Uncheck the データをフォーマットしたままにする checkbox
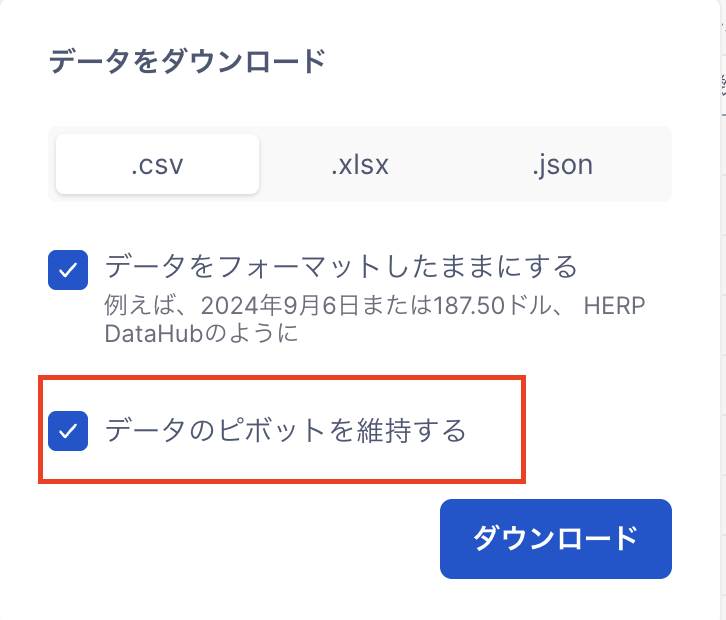Viewport: 726px width, 620px height. point(68,270)
